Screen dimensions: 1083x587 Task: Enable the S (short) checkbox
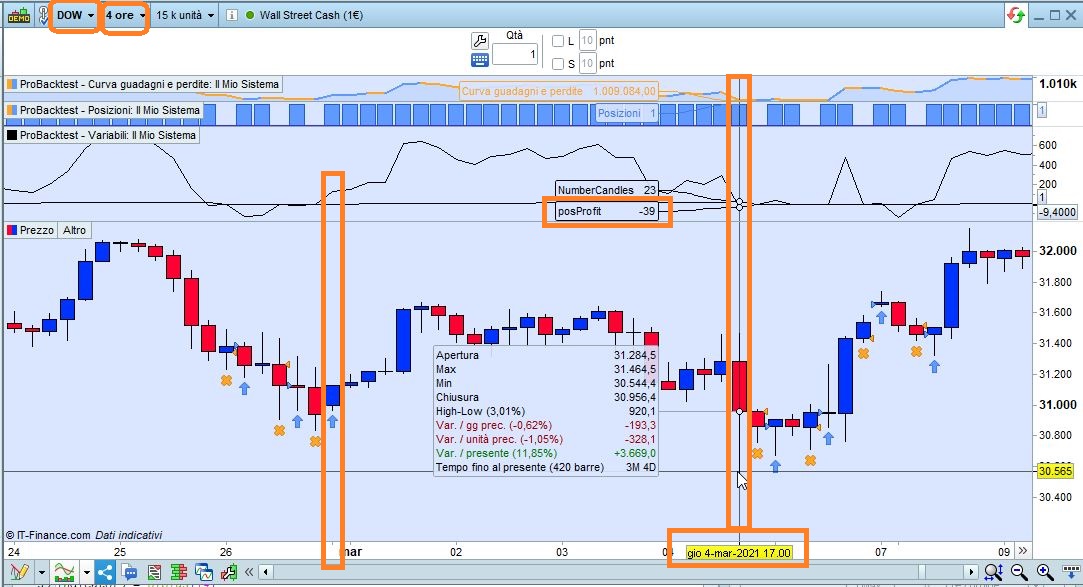(x=558, y=64)
